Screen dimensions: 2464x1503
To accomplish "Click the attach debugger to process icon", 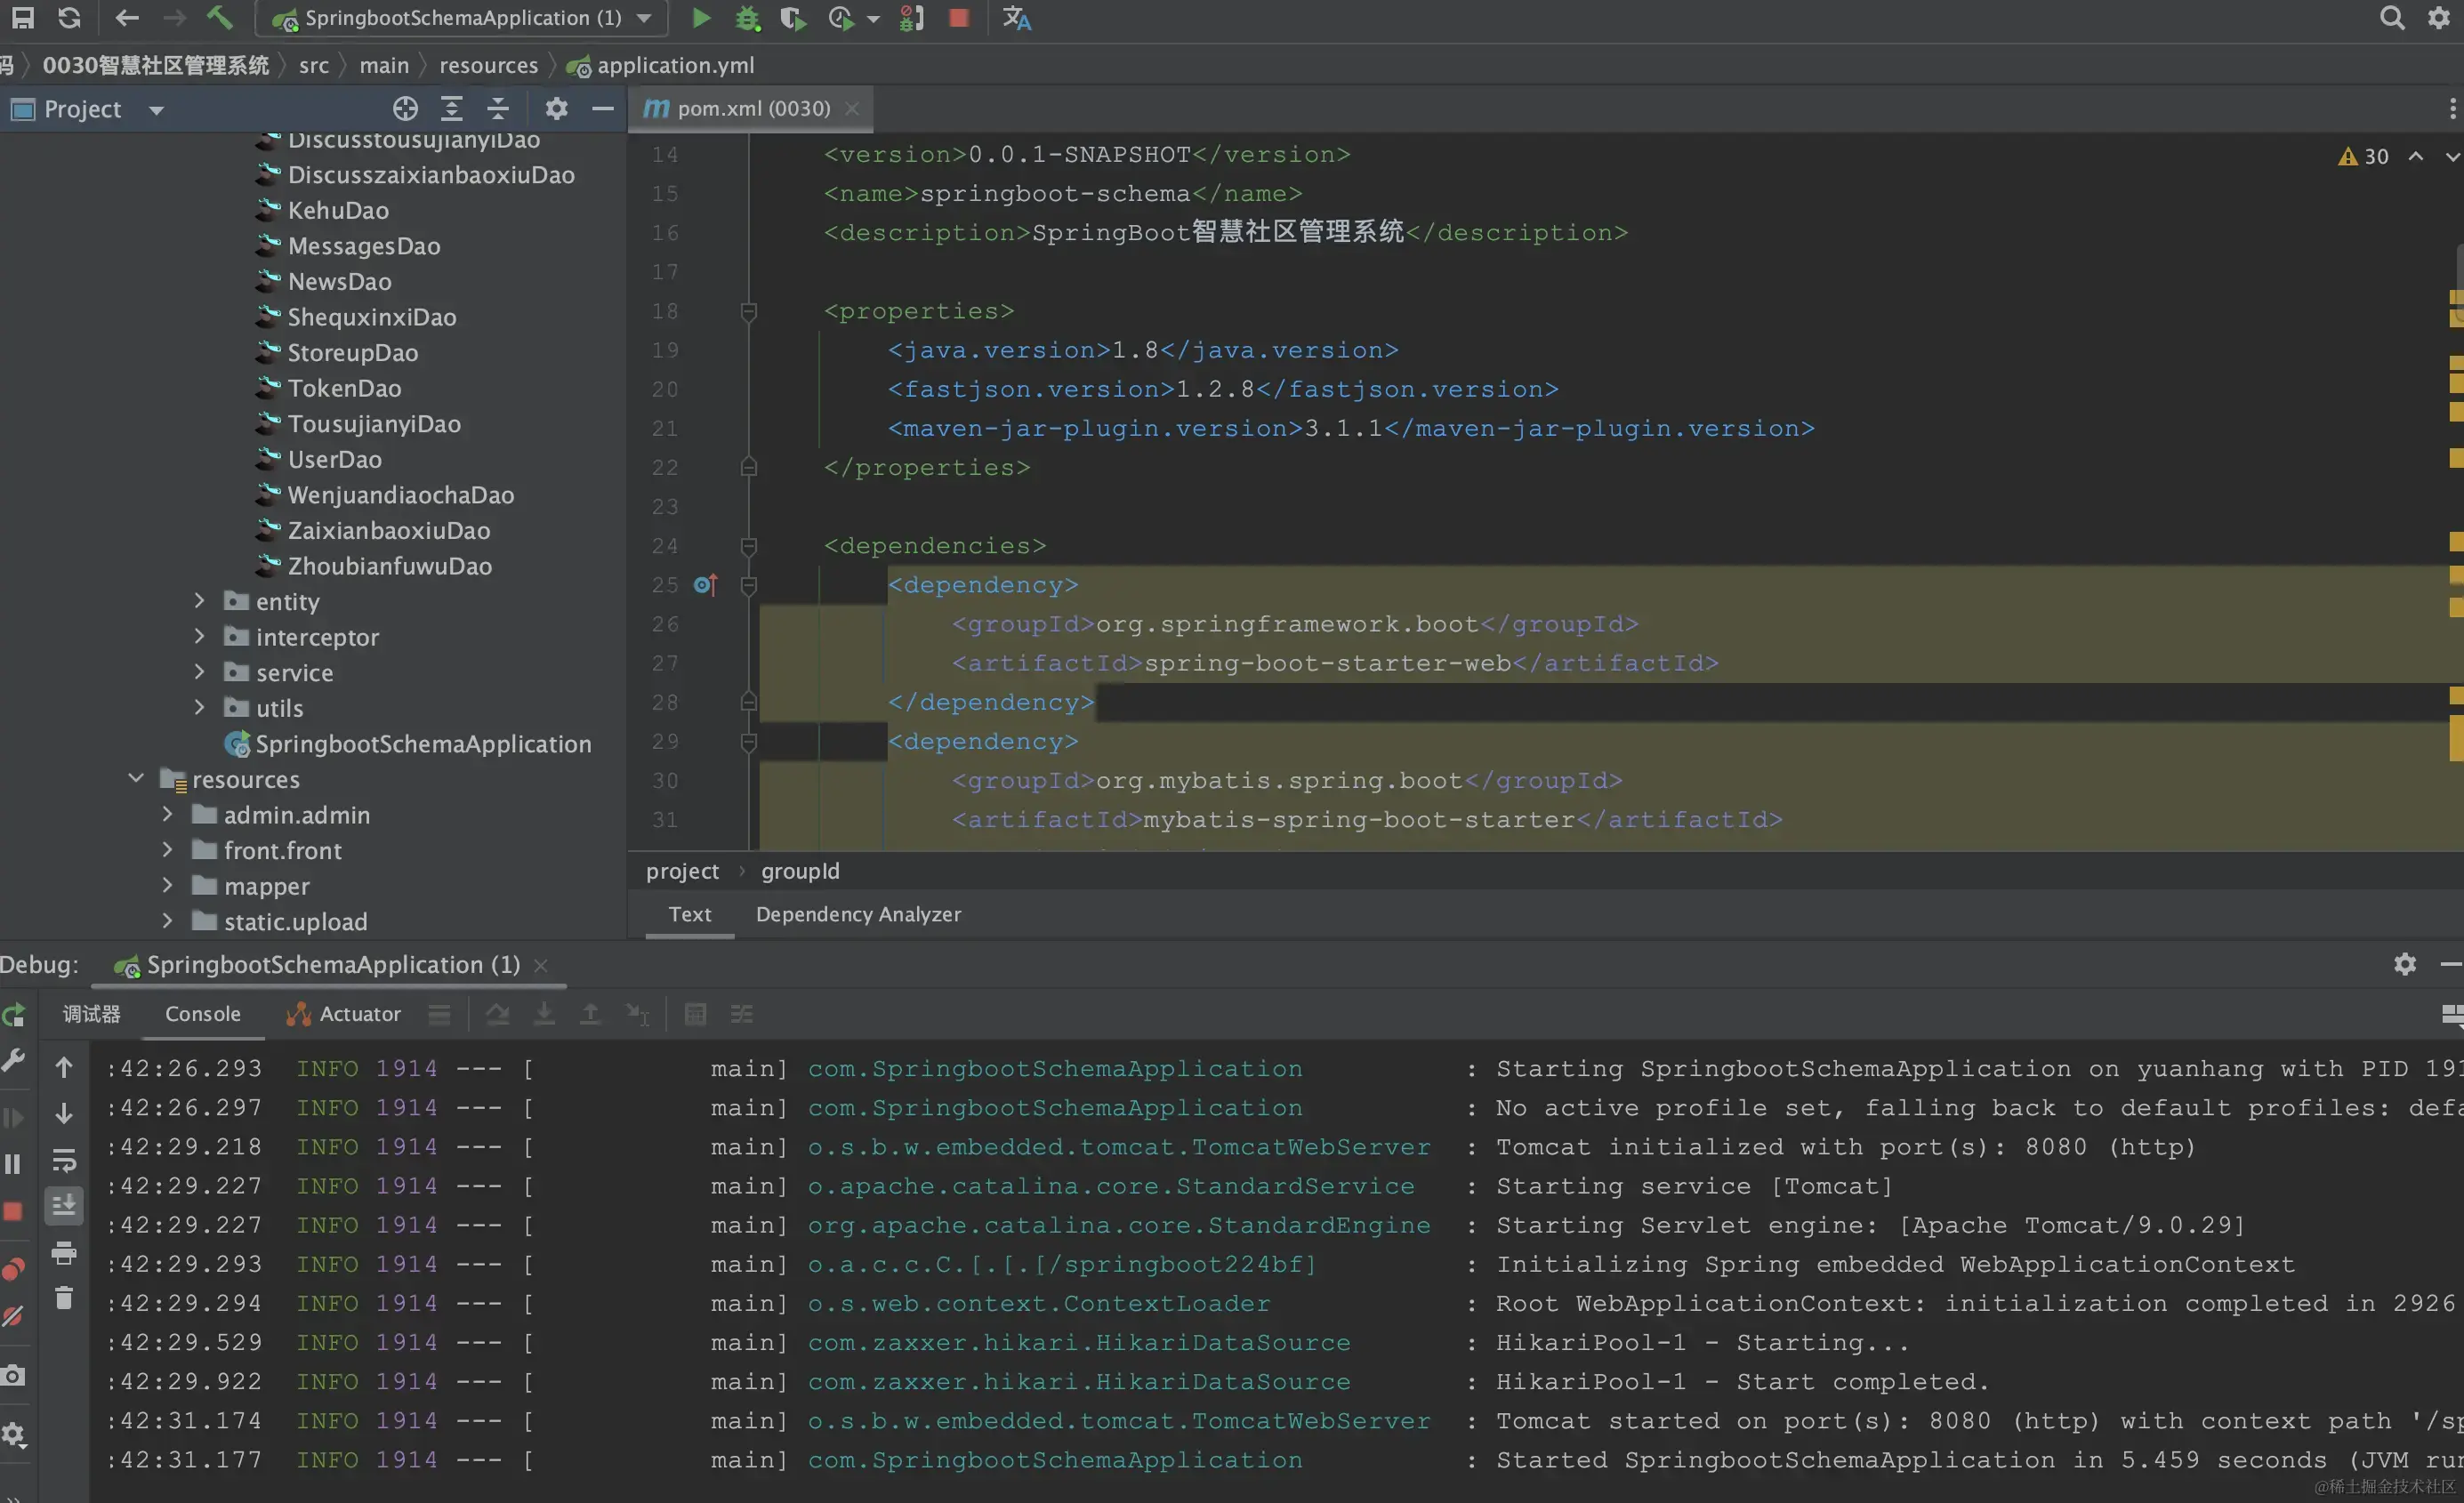I will click(x=911, y=18).
